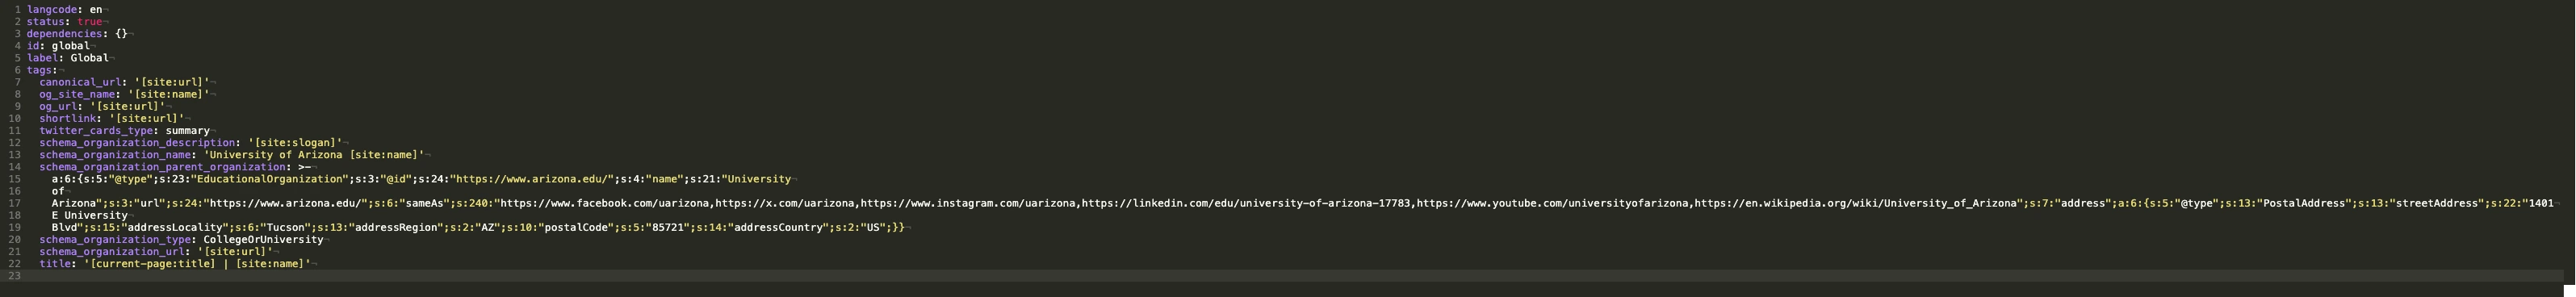Click the '[site:slogan]' token
The image size is (2576, 297).
click(295, 143)
